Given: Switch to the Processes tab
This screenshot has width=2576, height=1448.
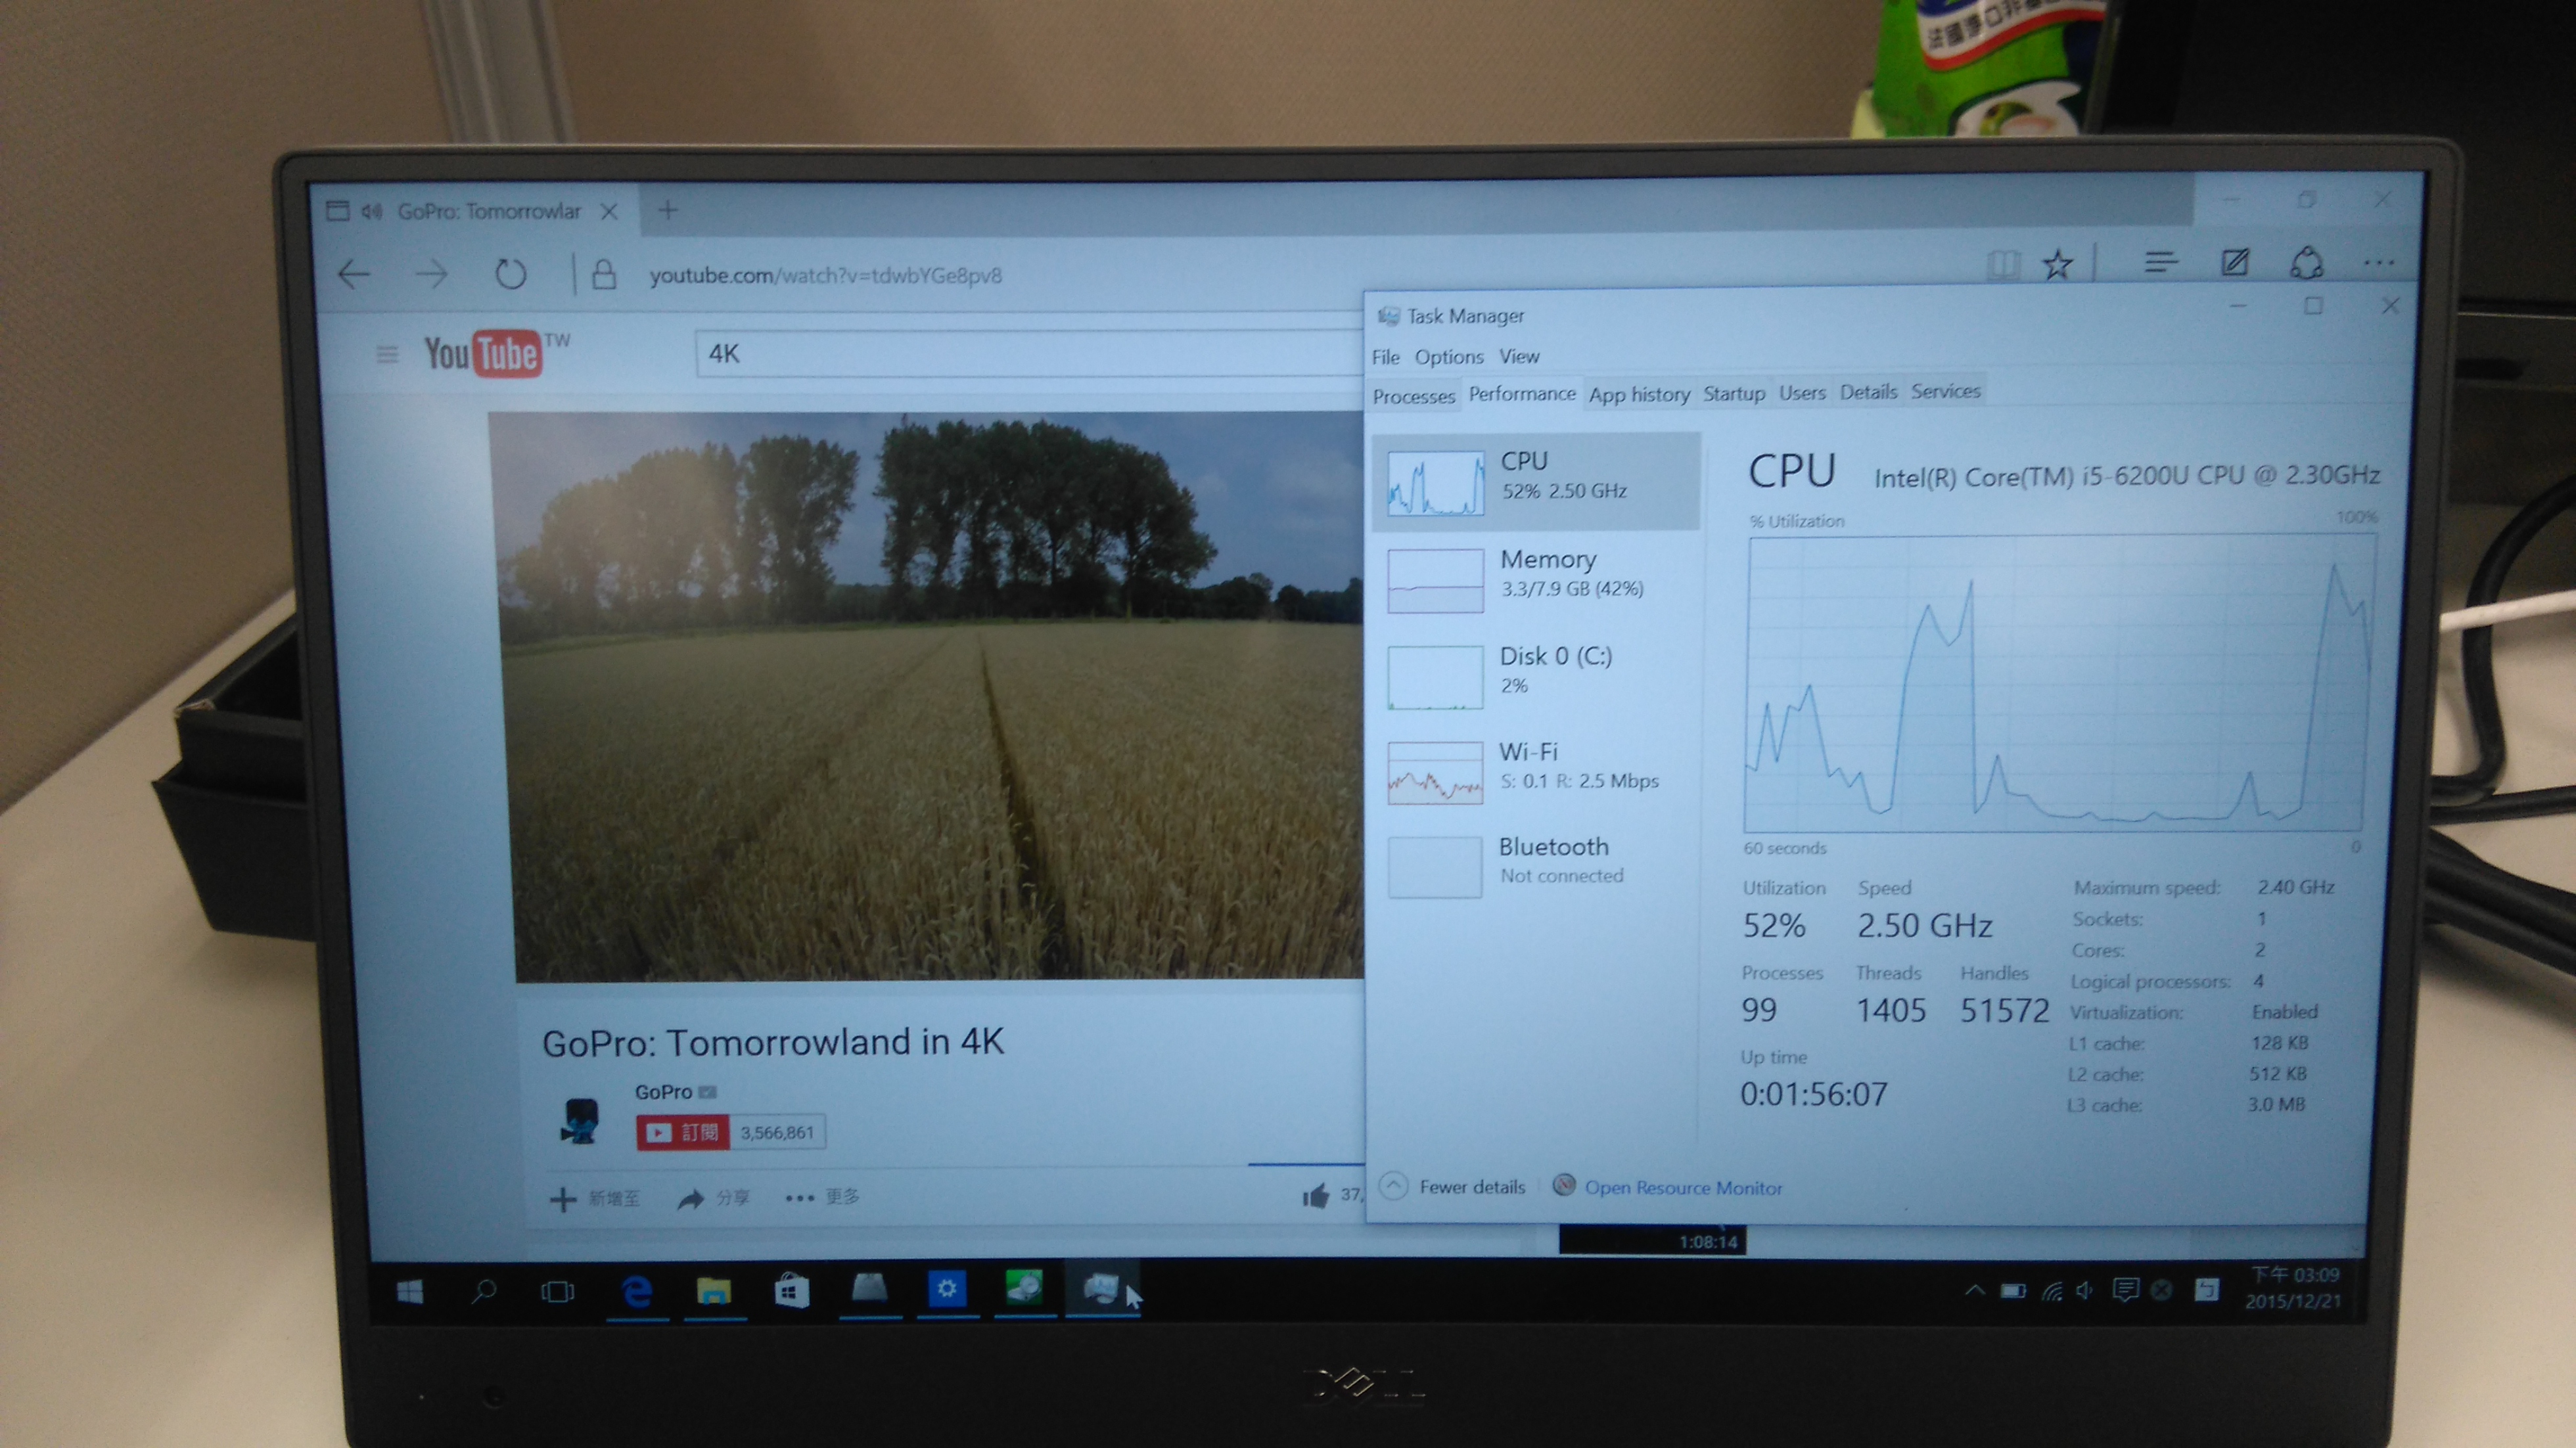Looking at the screenshot, I should coord(1413,396).
